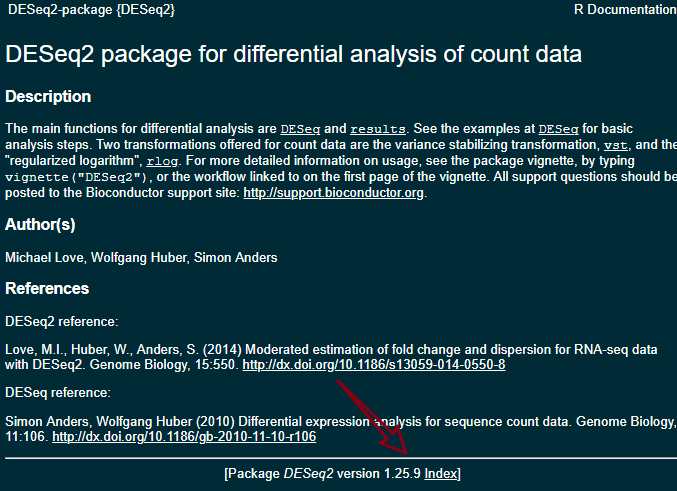Open the gb-2010-11-10-r106 DOI link
The width and height of the screenshot is (677, 491).
click(x=184, y=437)
